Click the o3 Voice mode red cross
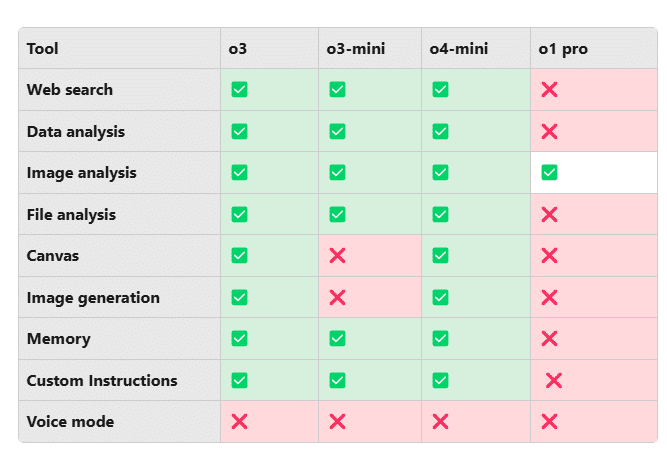 [239, 422]
